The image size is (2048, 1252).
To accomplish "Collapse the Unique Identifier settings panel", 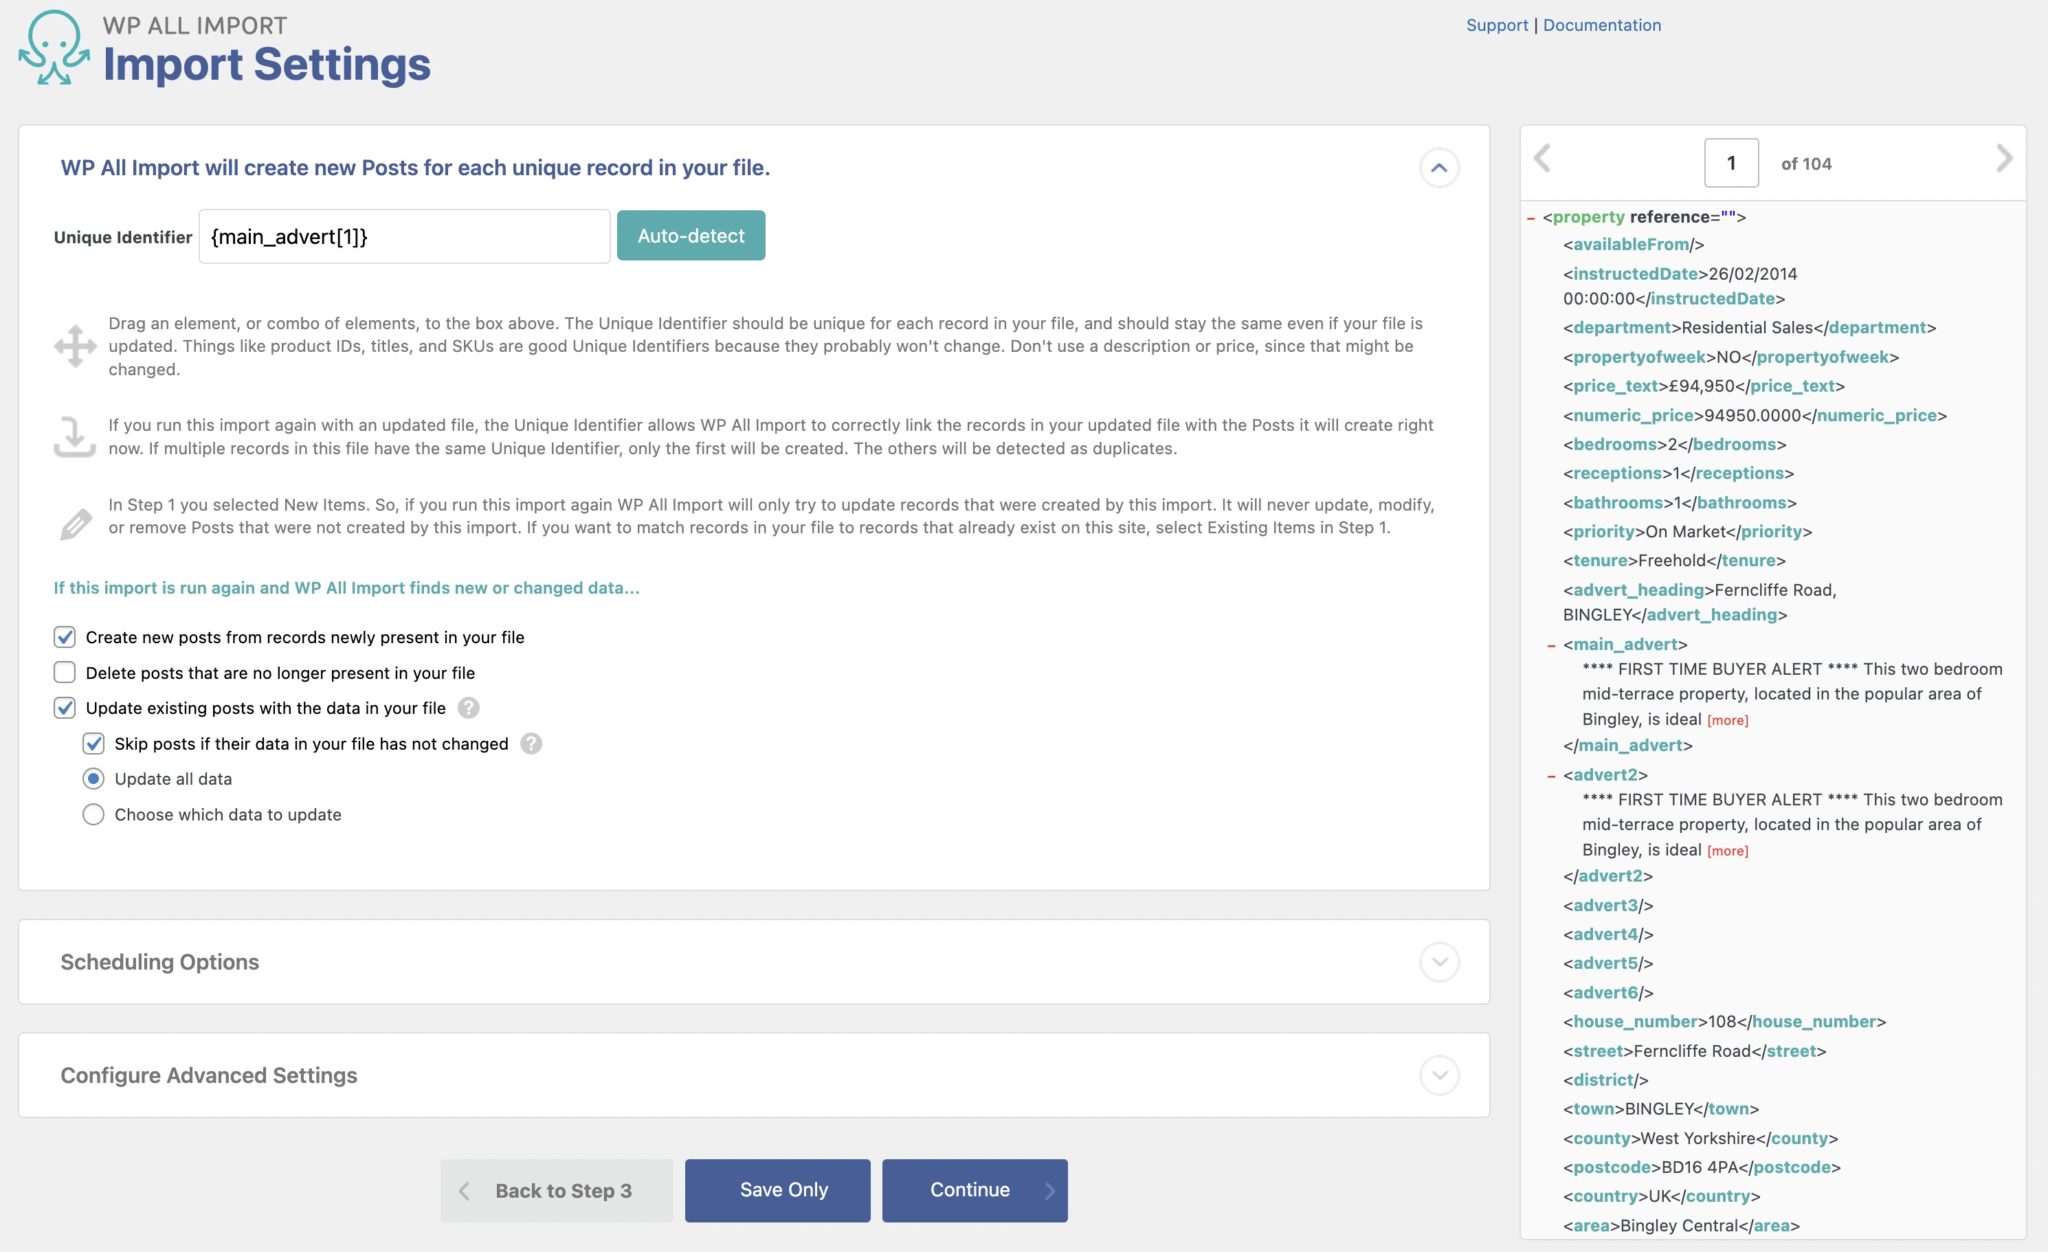I will tap(1440, 168).
